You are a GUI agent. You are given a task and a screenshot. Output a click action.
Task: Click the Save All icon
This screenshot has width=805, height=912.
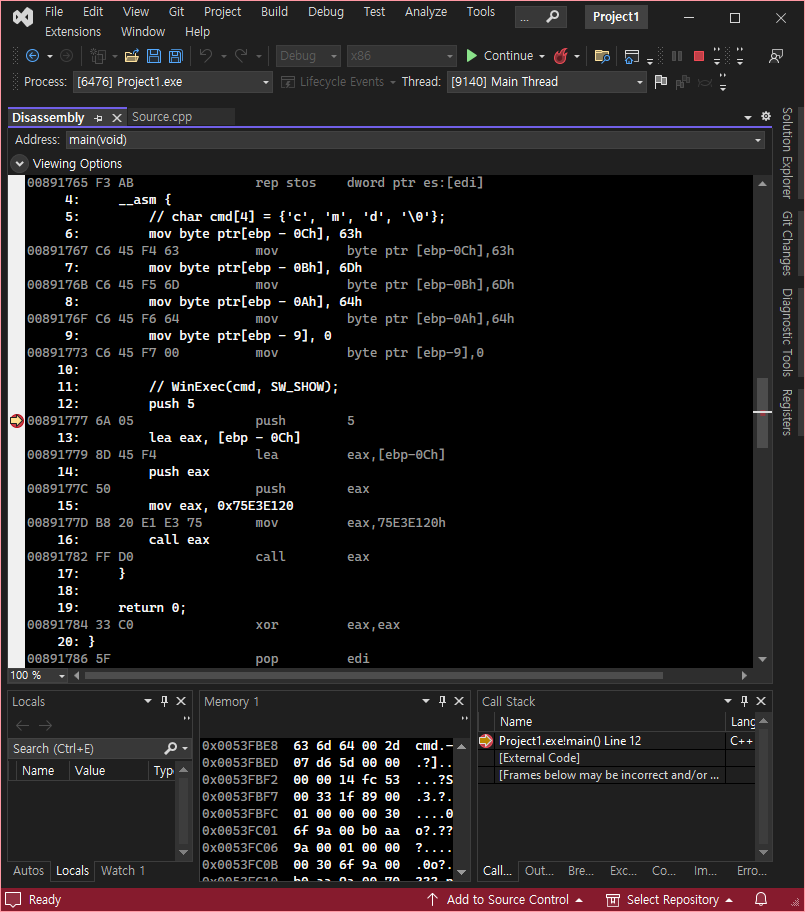175,56
